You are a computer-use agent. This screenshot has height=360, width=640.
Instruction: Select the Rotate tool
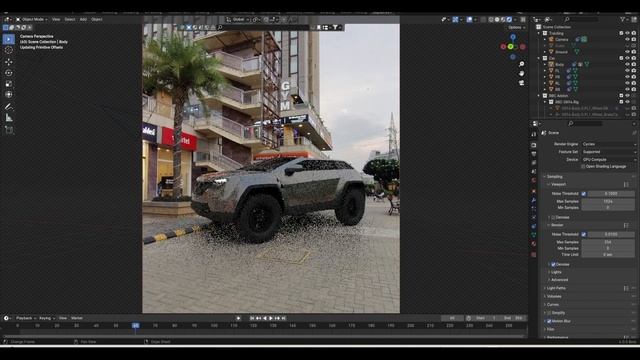point(9,73)
